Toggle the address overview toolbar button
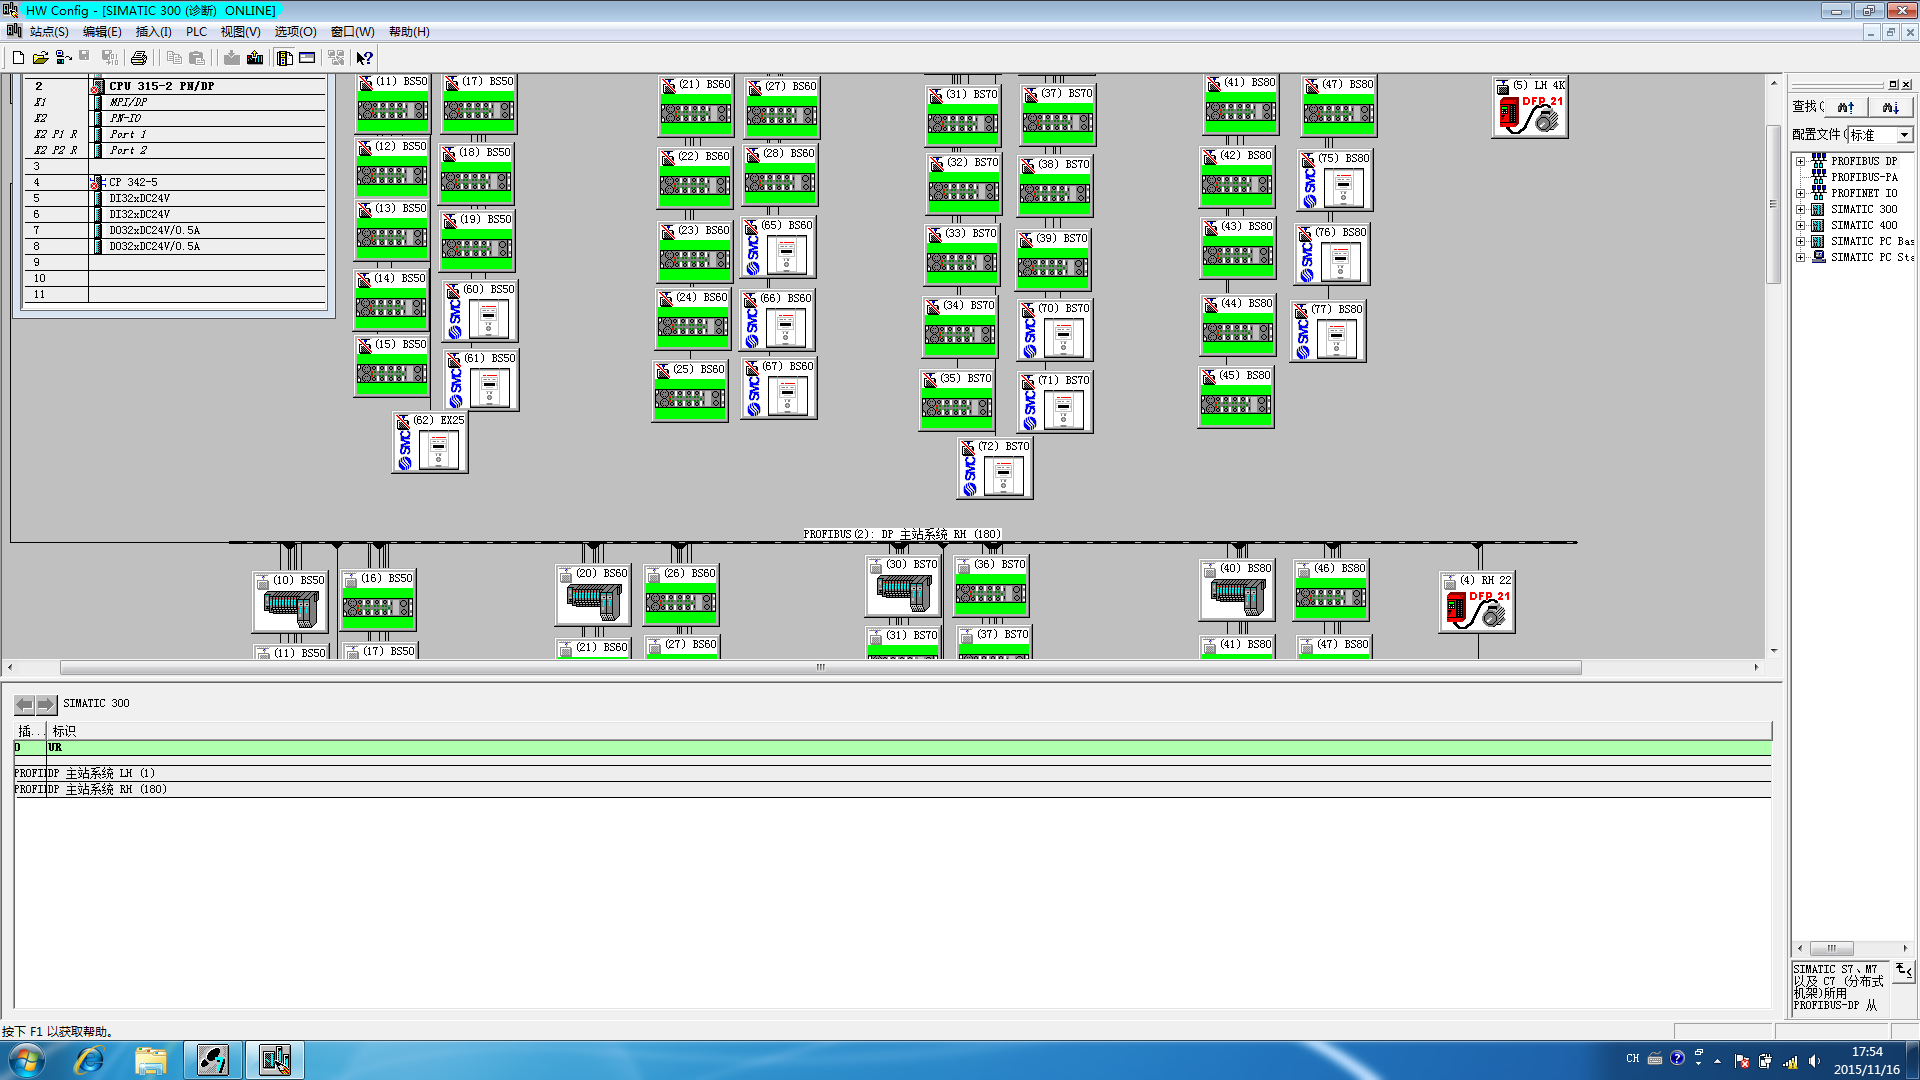 click(x=307, y=58)
